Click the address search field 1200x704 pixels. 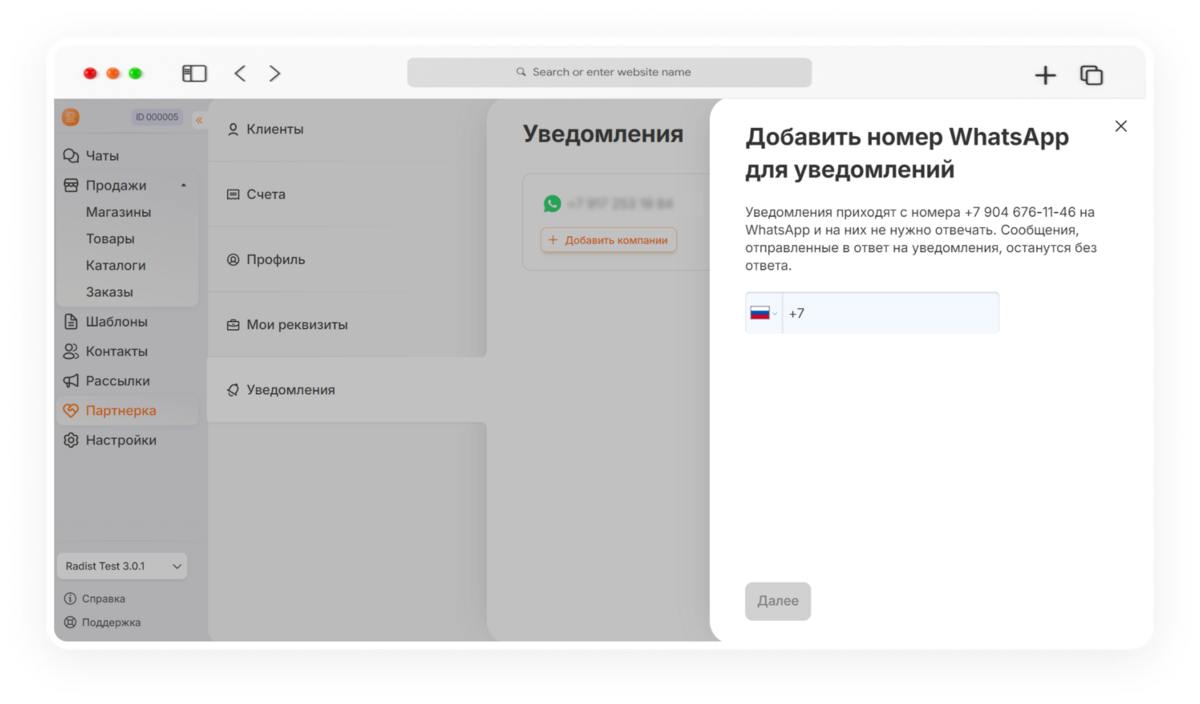[x=609, y=72]
